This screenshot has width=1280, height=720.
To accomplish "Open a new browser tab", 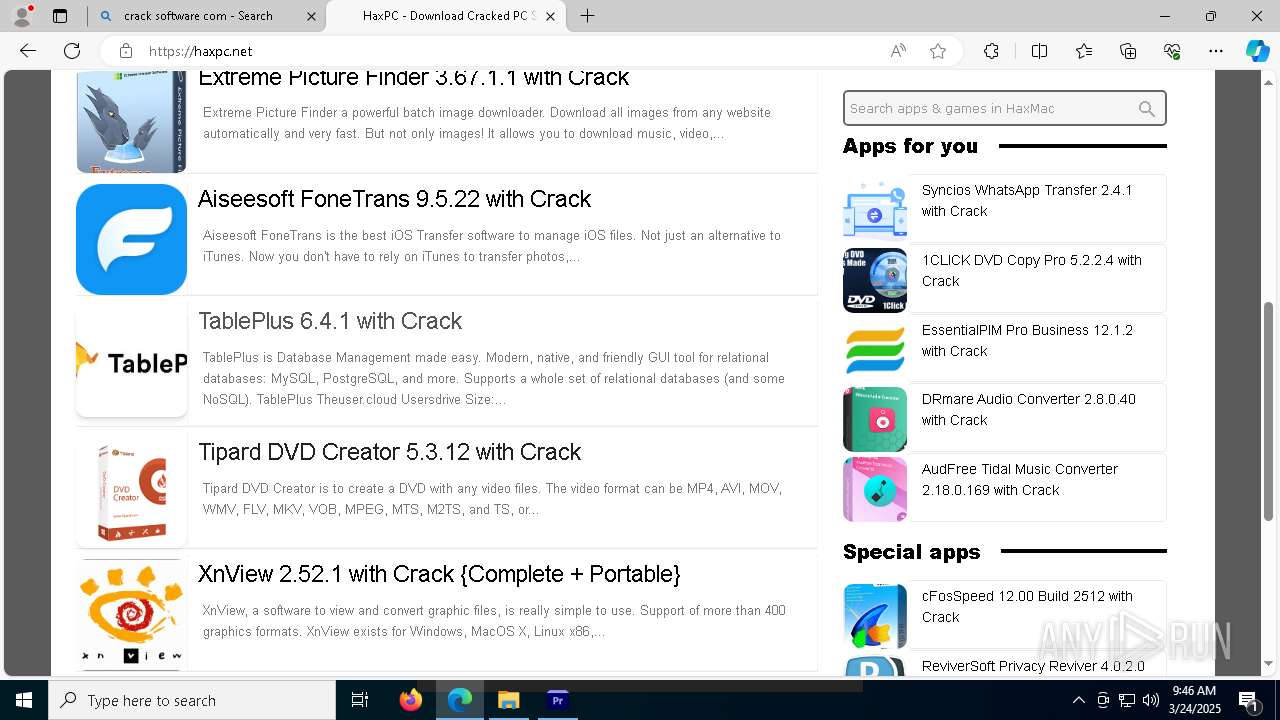I will point(588,16).
